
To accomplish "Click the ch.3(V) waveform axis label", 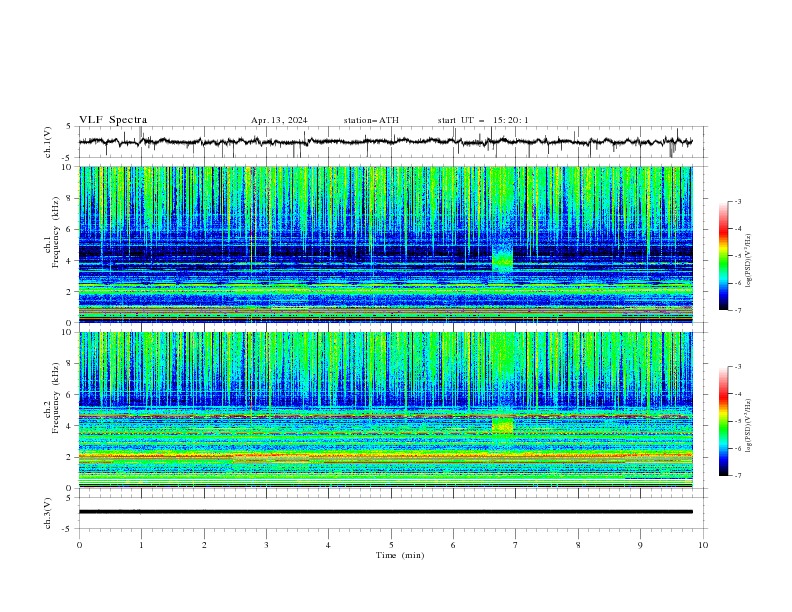I will (48, 513).
